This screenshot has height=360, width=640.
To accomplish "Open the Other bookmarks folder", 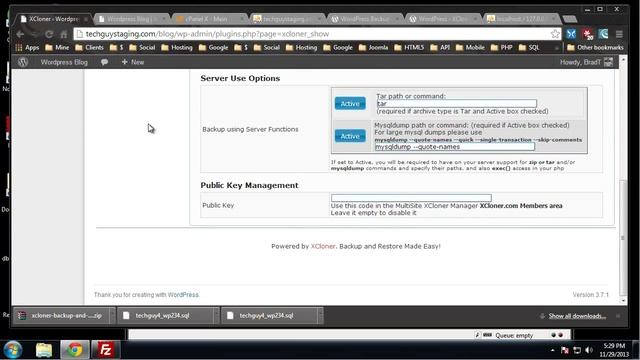I will [x=595, y=48].
